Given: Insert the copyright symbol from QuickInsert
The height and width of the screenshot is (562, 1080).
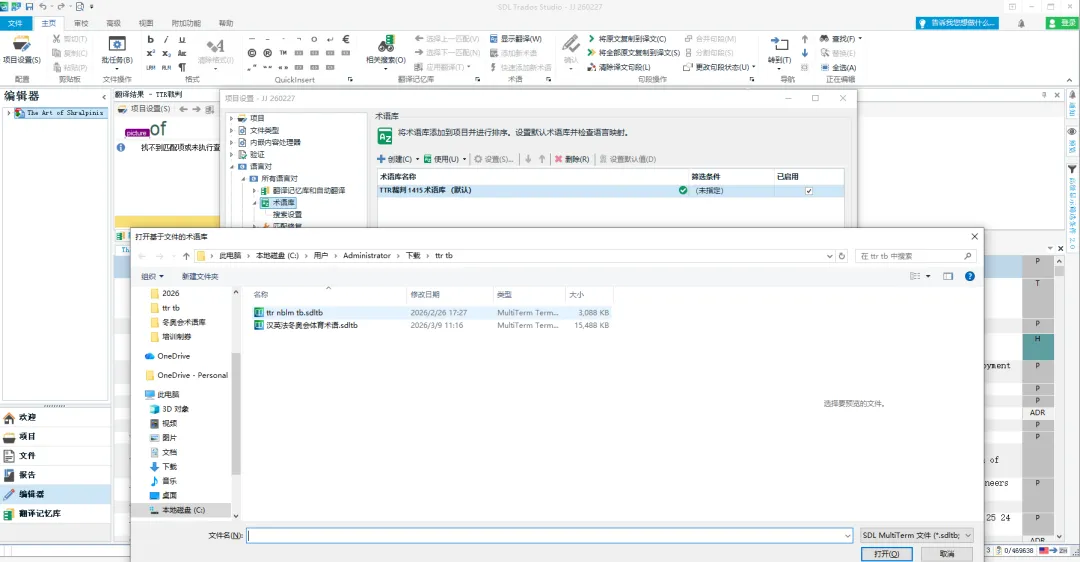Looking at the screenshot, I should coord(251,53).
